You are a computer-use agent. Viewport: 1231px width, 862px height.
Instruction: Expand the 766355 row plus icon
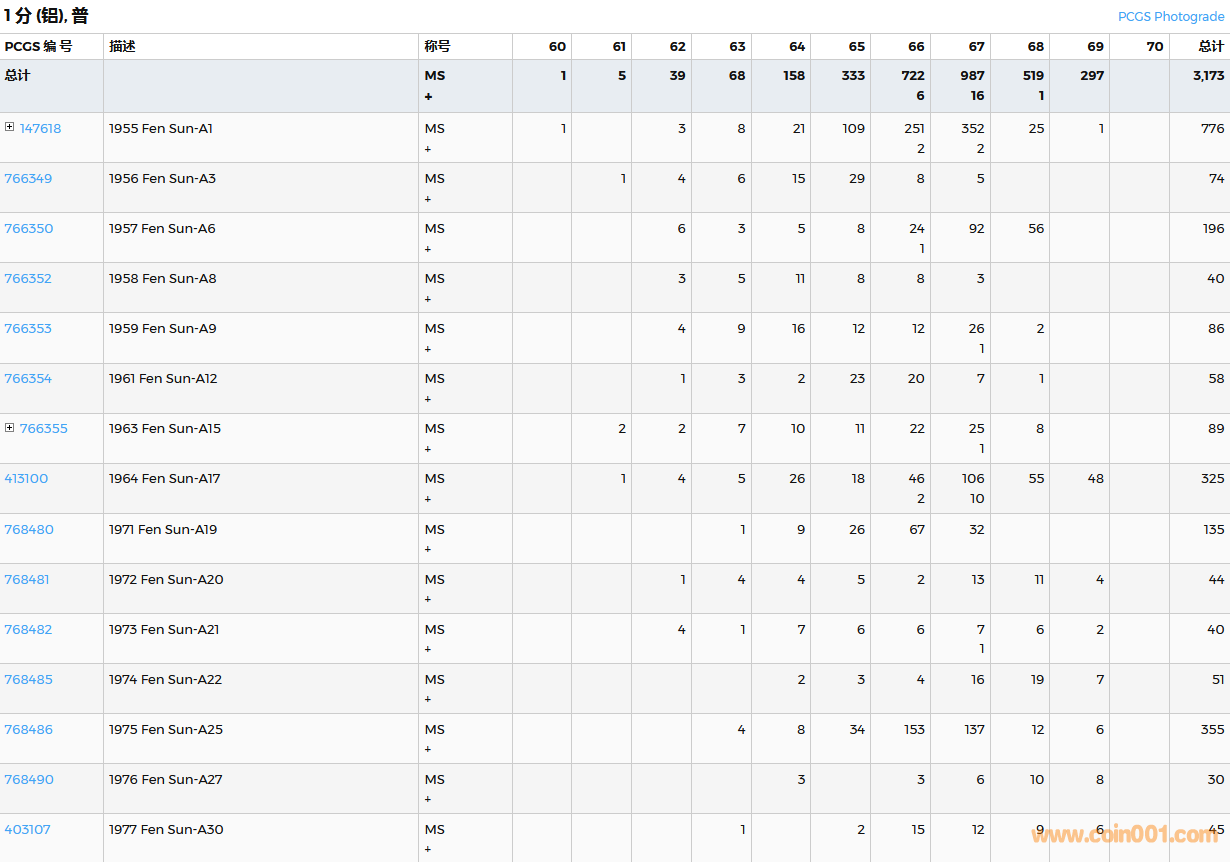[x=10, y=427]
